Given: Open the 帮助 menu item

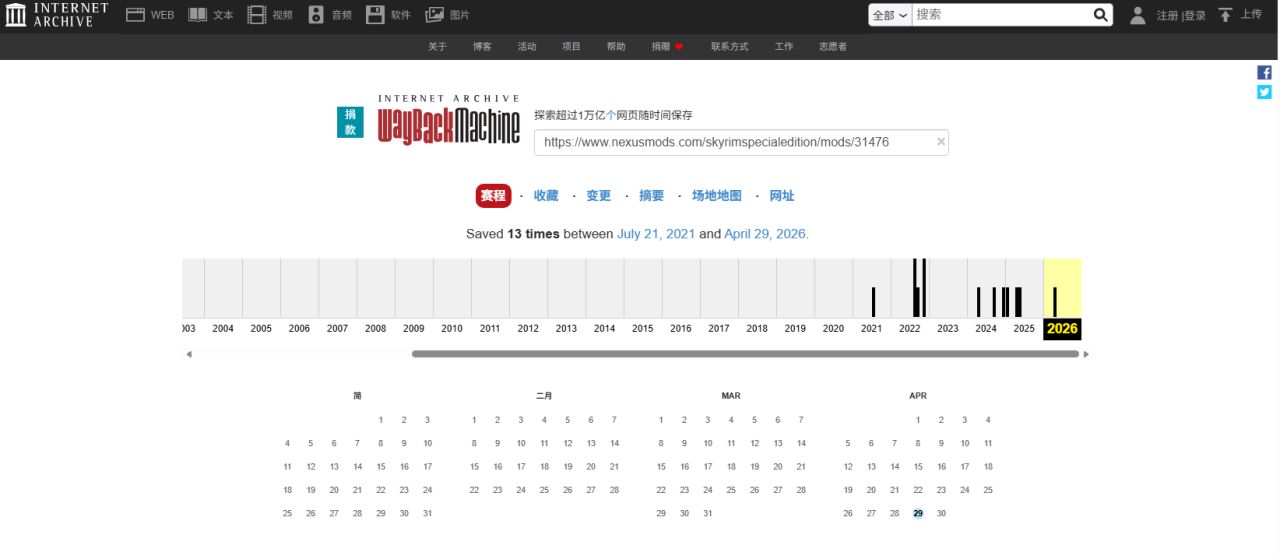Looking at the screenshot, I should pyautogui.click(x=616, y=46).
